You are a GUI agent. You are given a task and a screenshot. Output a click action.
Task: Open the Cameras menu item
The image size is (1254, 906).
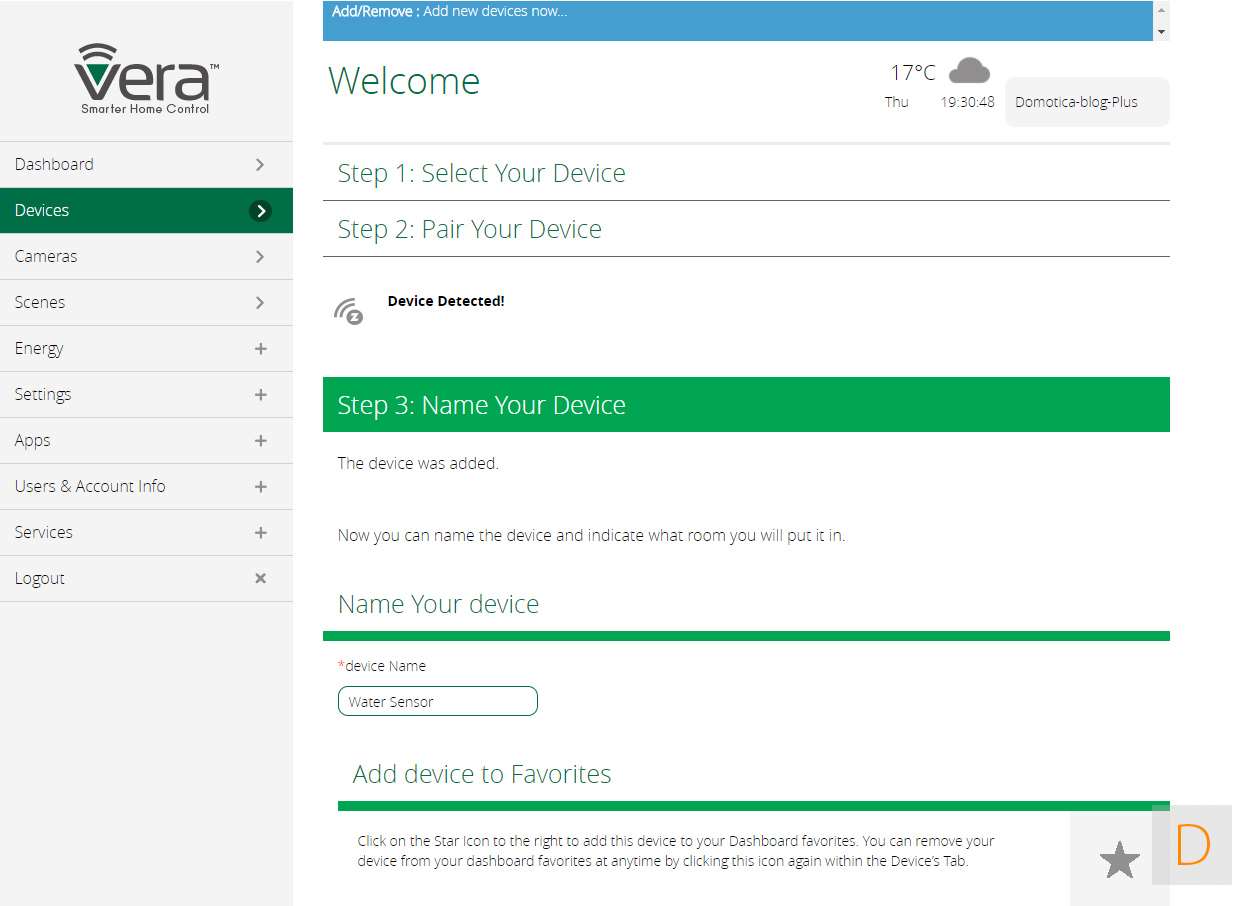coord(146,256)
